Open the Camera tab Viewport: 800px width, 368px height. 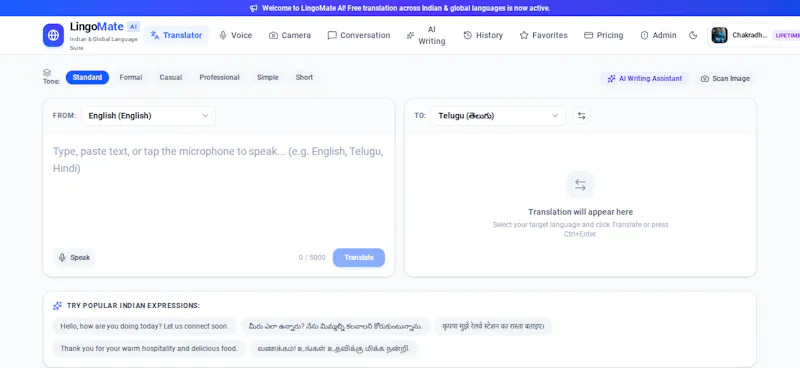290,35
